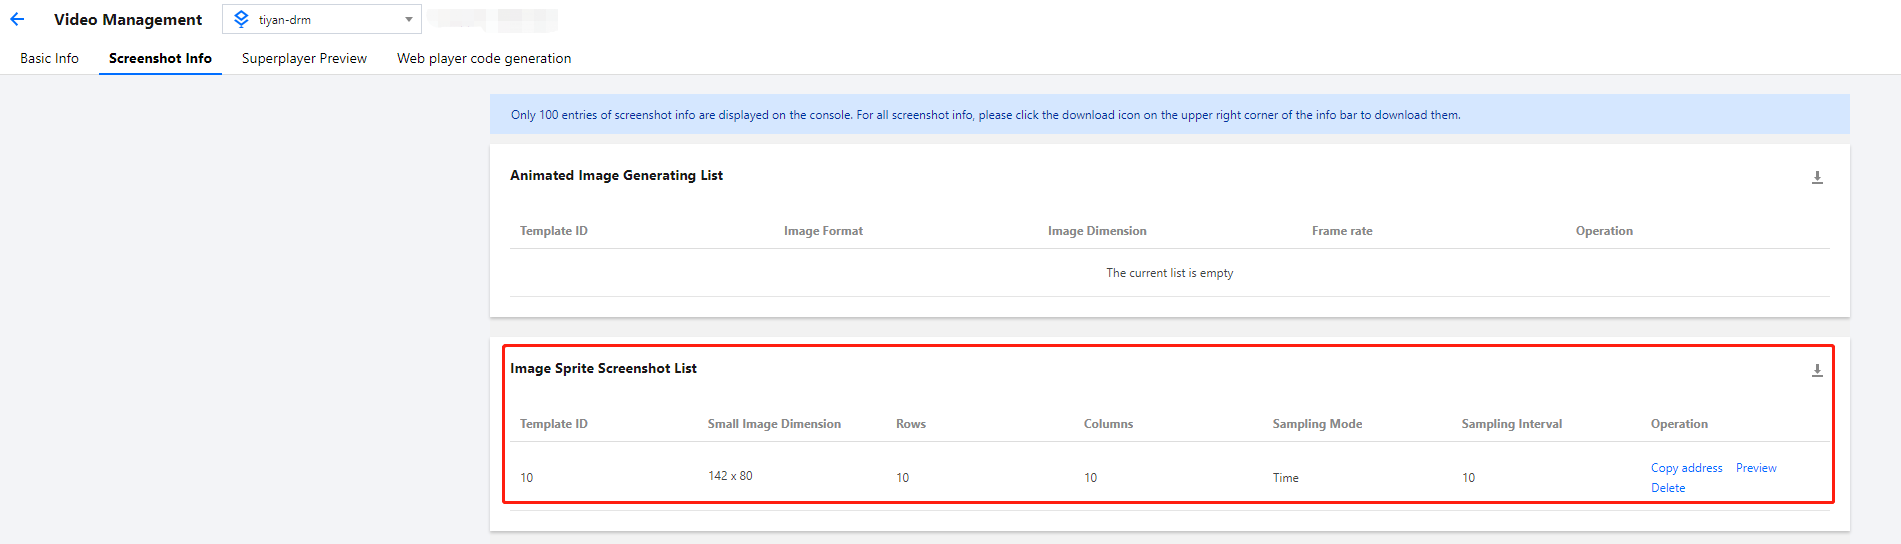The image size is (1901, 544).
Task: Download the Image Sprite Screenshot List
Action: tap(1817, 370)
